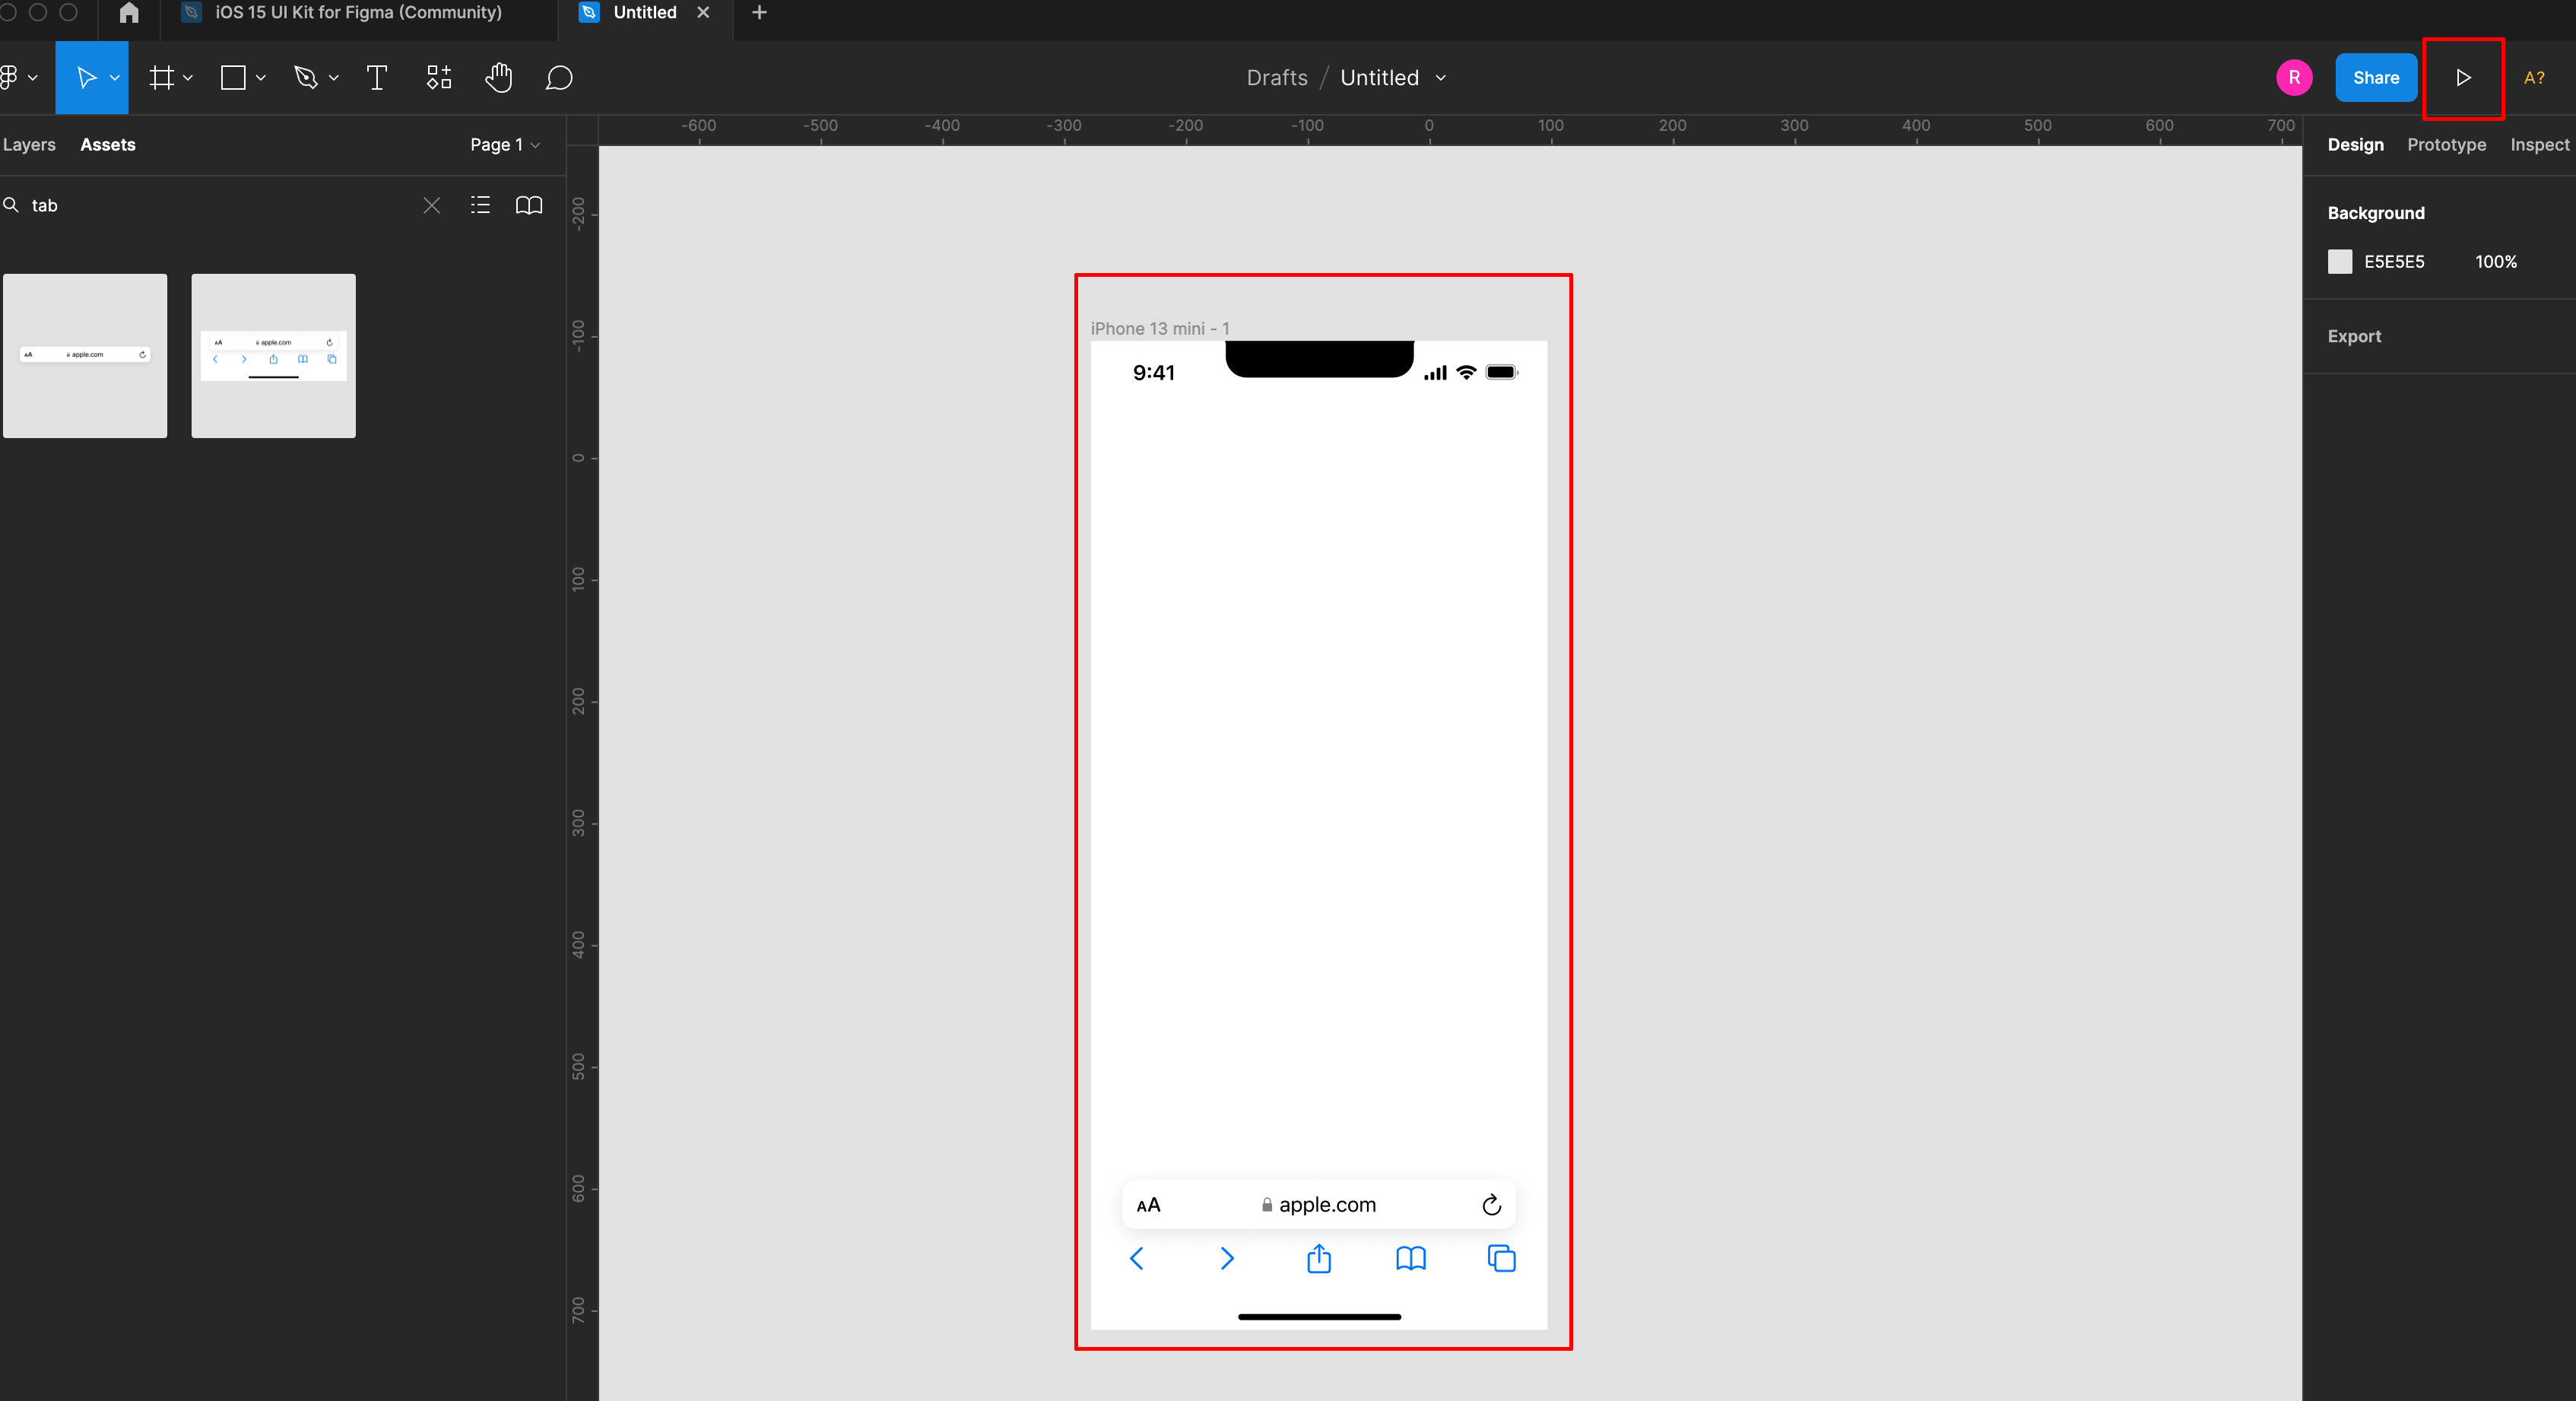The image size is (2576, 1401).
Task: Click the background color swatch E5E5E5
Action: click(x=2340, y=262)
